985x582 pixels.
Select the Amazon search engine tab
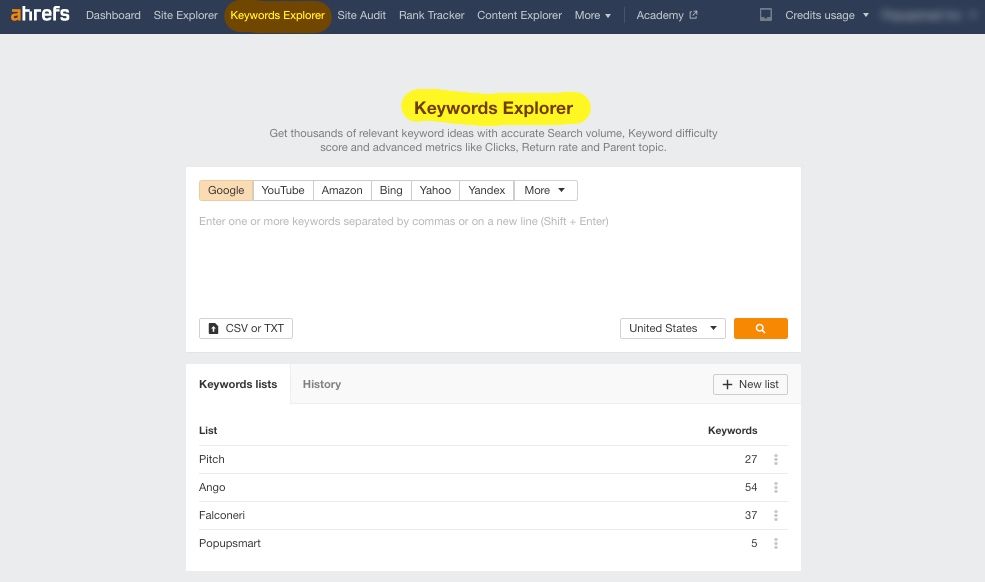342,190
